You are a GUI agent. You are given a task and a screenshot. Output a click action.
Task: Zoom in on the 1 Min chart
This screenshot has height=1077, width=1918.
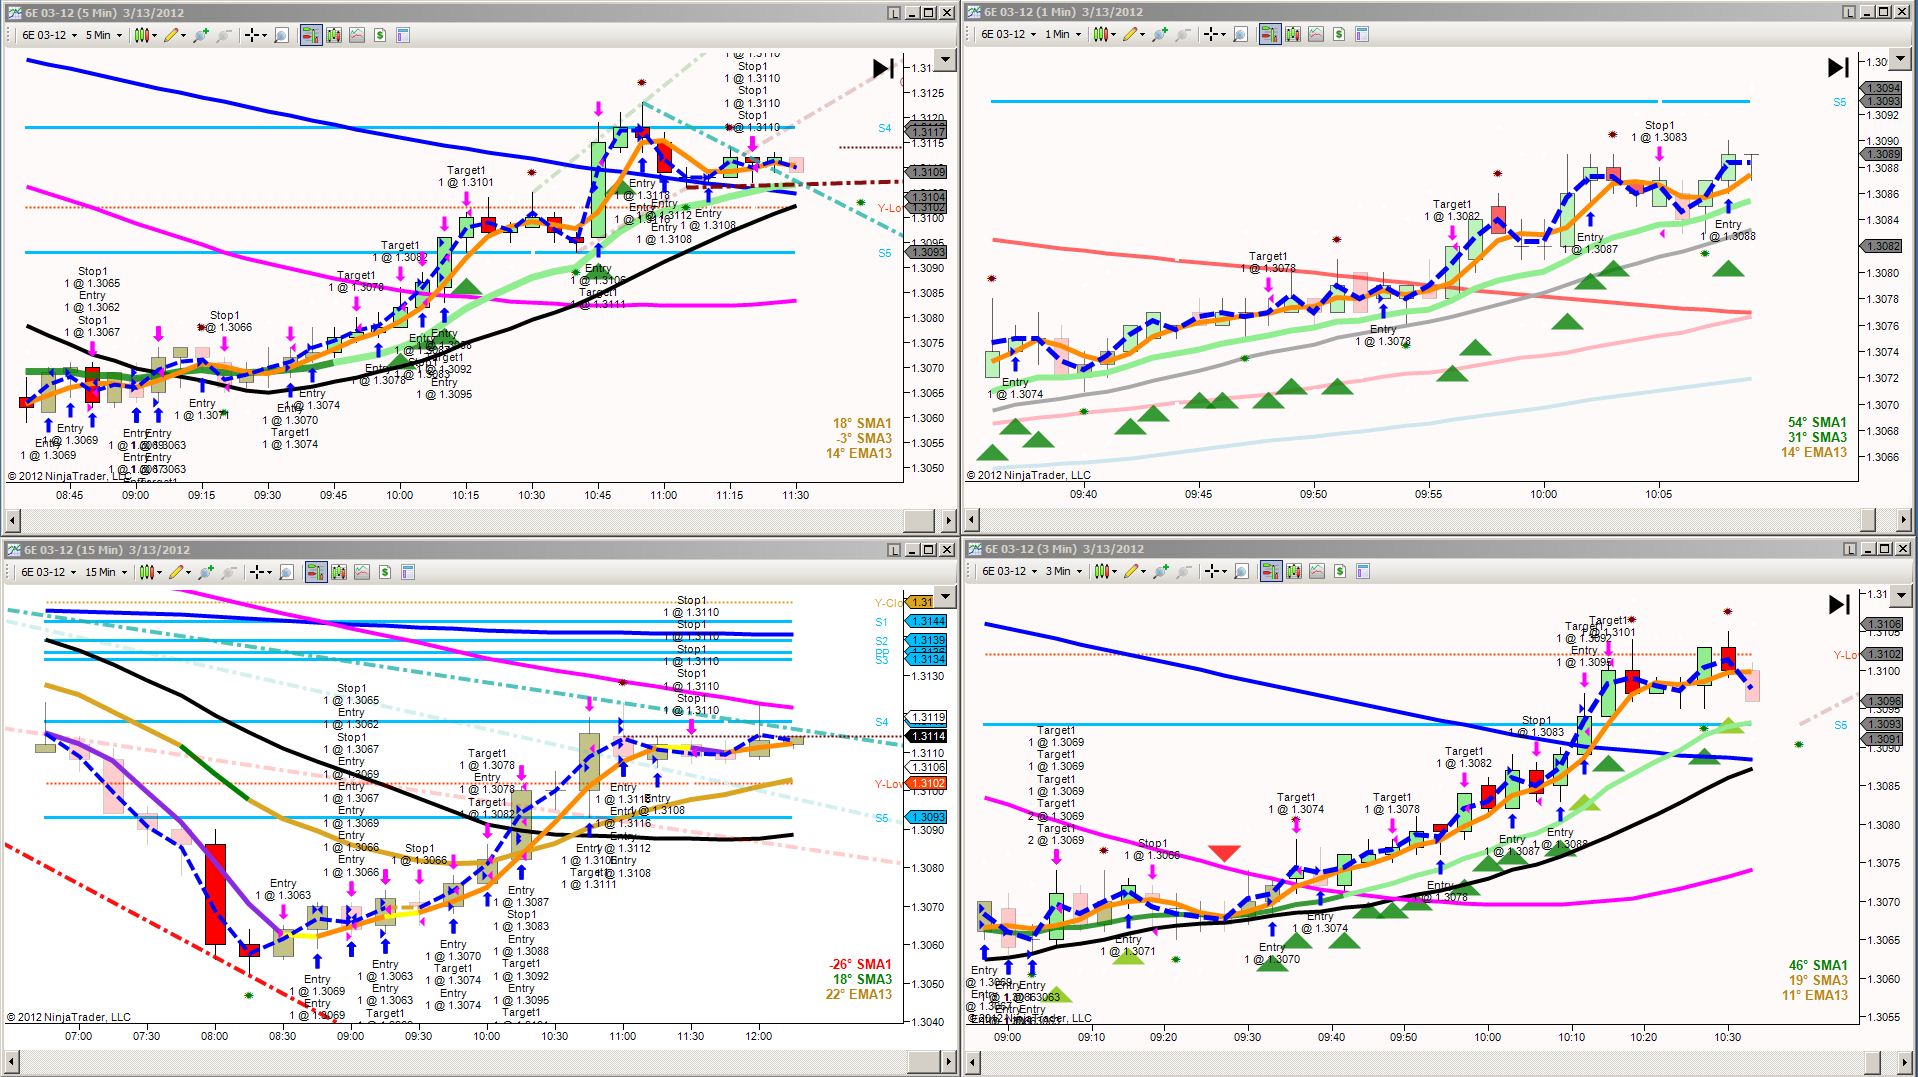pos(1160,34)
